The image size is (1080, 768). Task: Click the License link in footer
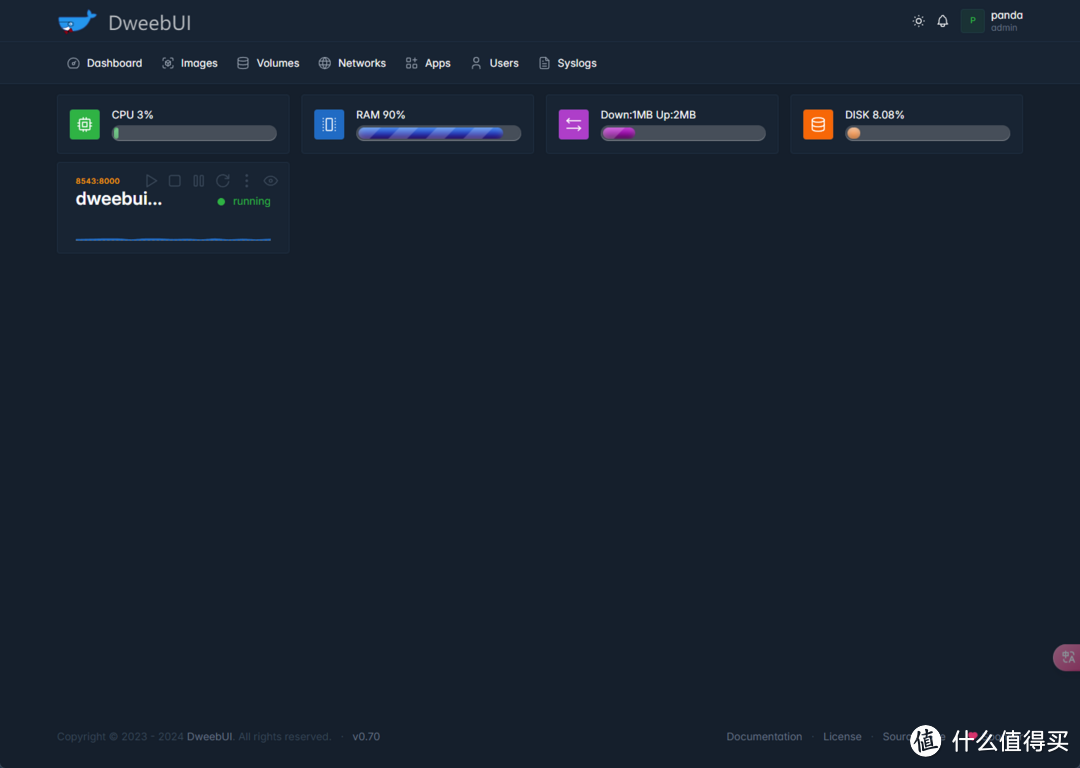click(842, 737)
